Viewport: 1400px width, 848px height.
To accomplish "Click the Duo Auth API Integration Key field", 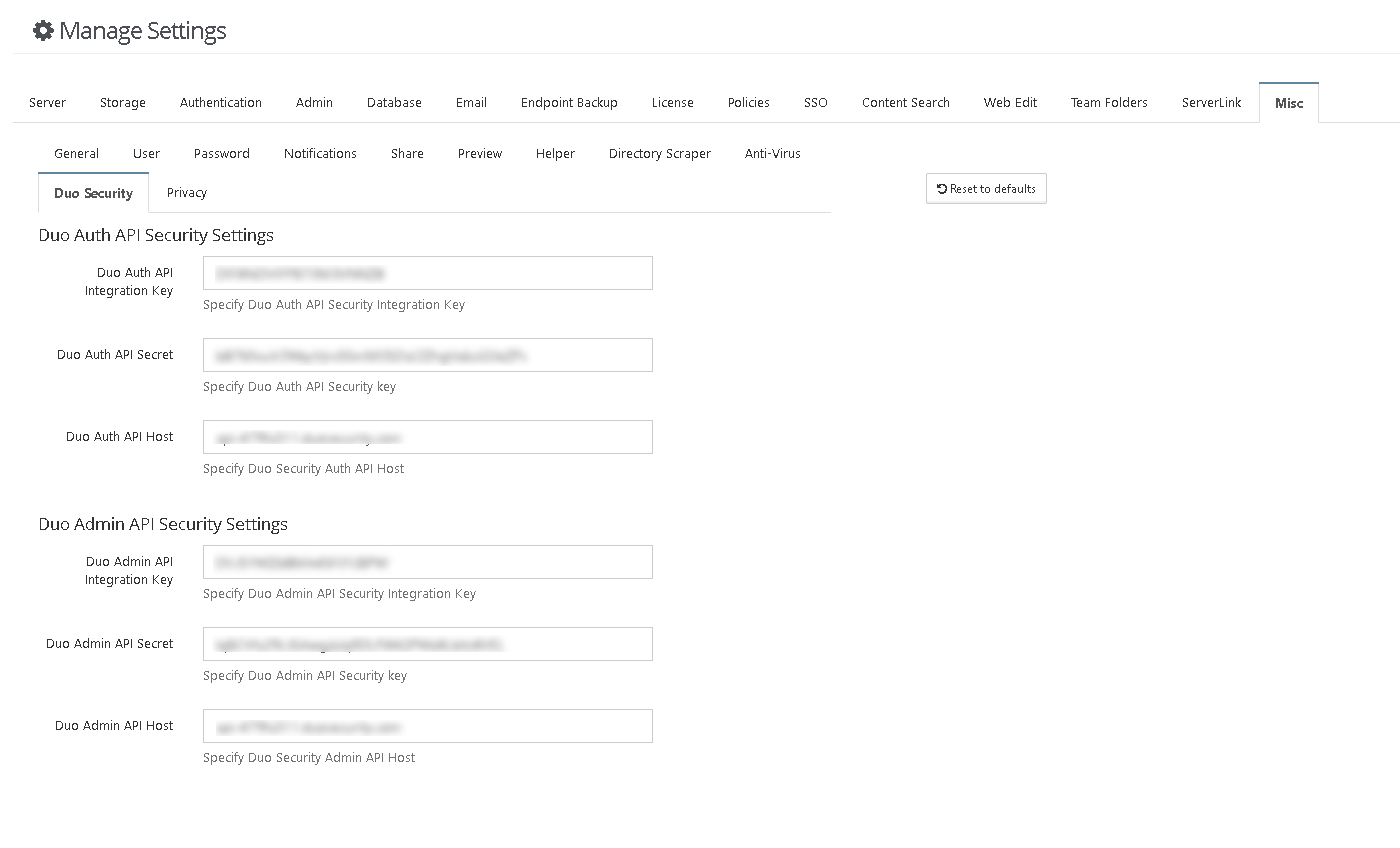I will 428,273.
